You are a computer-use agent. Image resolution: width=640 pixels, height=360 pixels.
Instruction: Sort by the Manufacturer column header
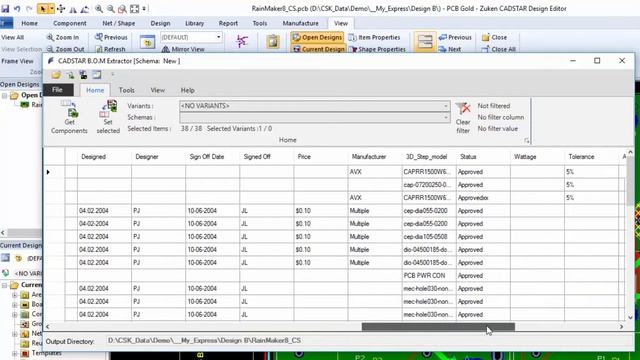369,157
